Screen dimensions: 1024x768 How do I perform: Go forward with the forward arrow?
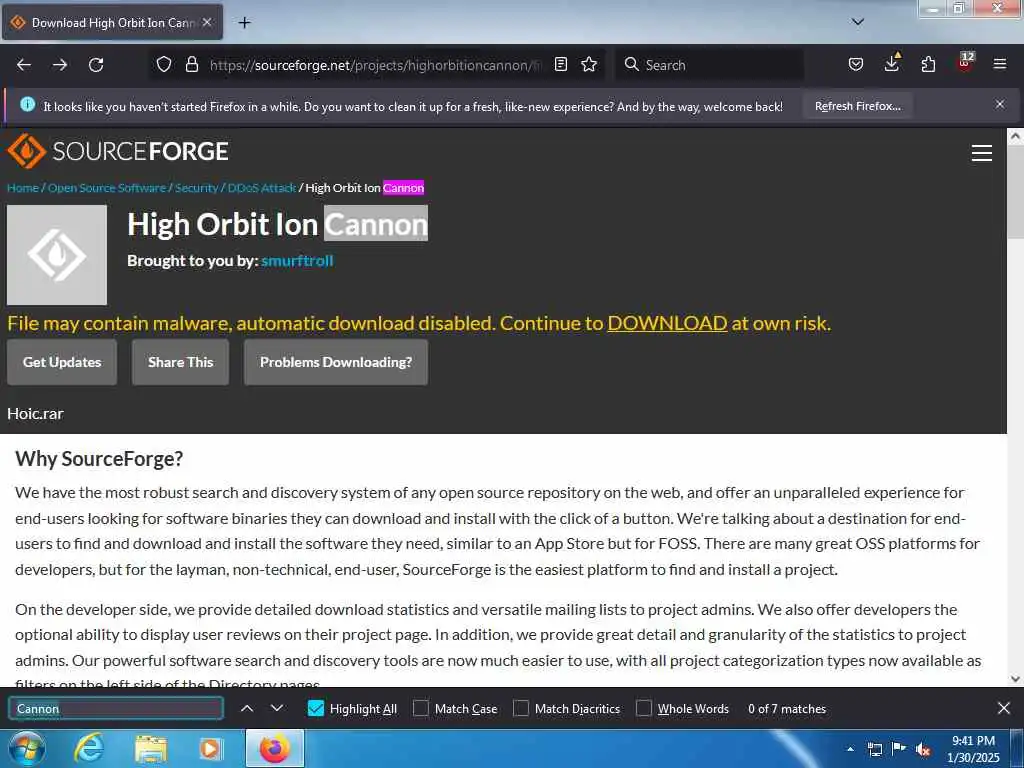click(x=60, y=65)
